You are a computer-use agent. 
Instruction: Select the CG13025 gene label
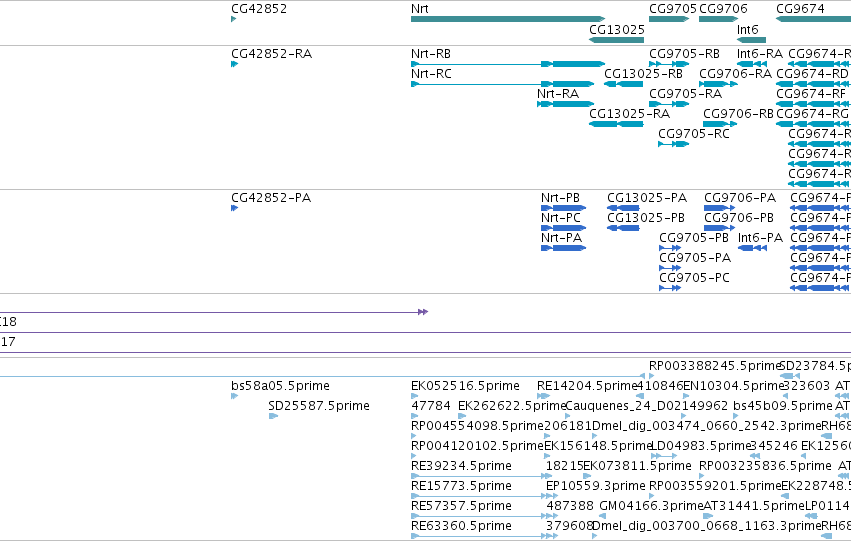[617, 29]
